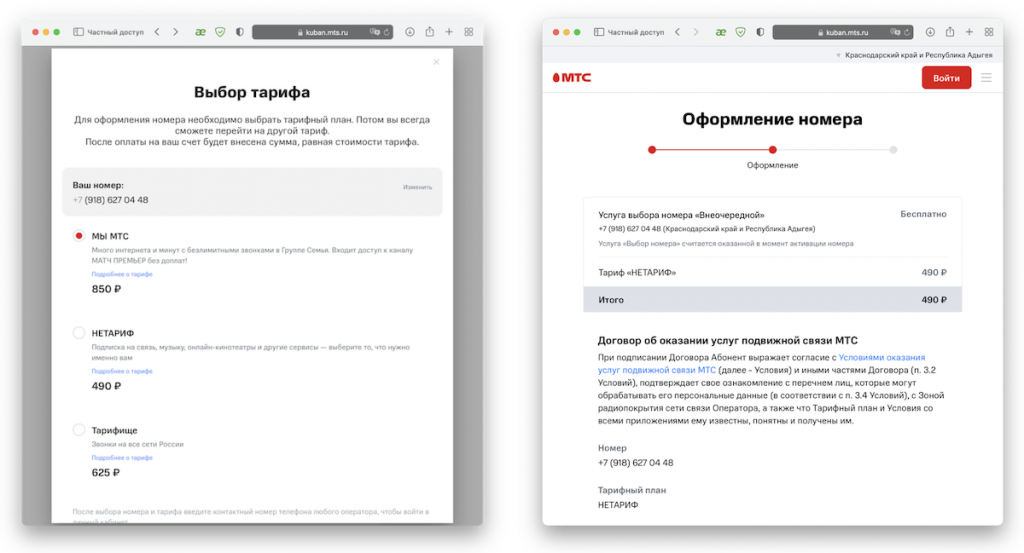Select the Тарифище tariff radio button
Viewport: 1024px width, 553px height.
point(79,430)
